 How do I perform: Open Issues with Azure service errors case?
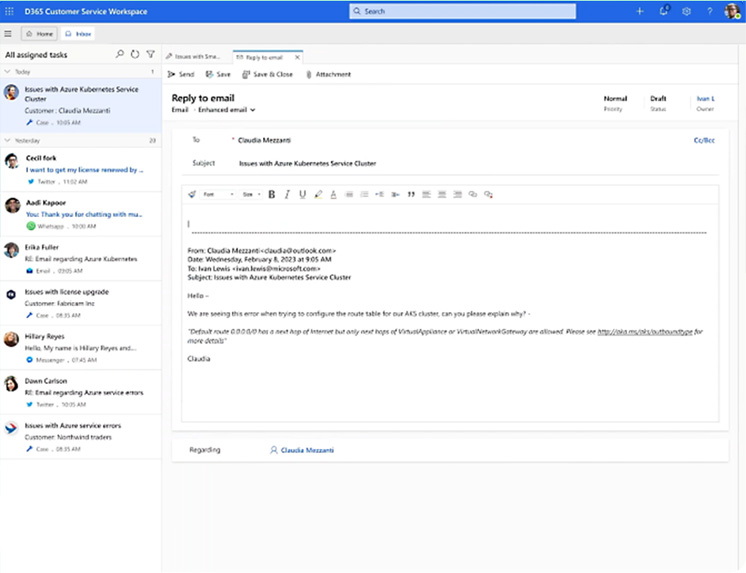81,437
